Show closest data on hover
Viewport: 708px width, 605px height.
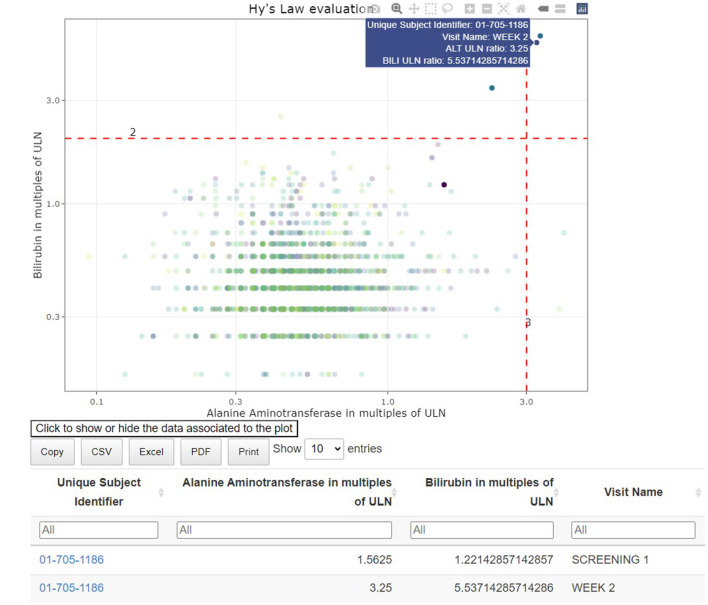click(543, 9)
